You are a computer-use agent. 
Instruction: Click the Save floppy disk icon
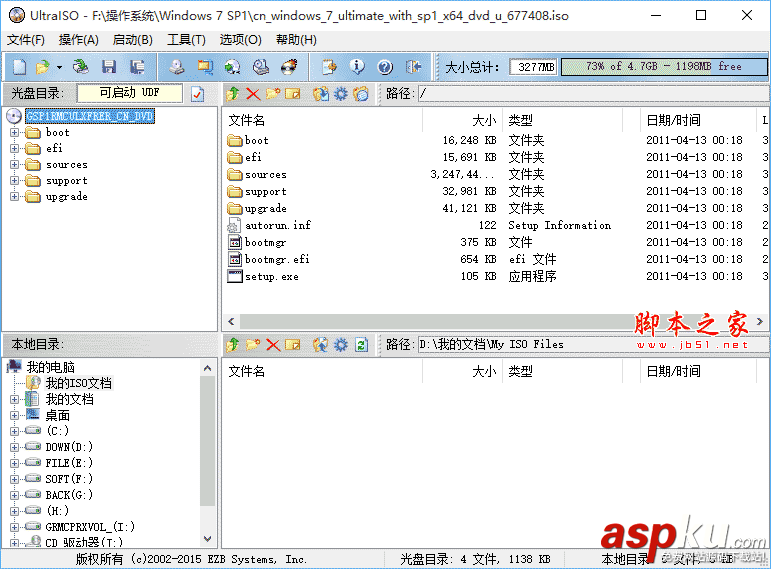(x=109, y=66)
